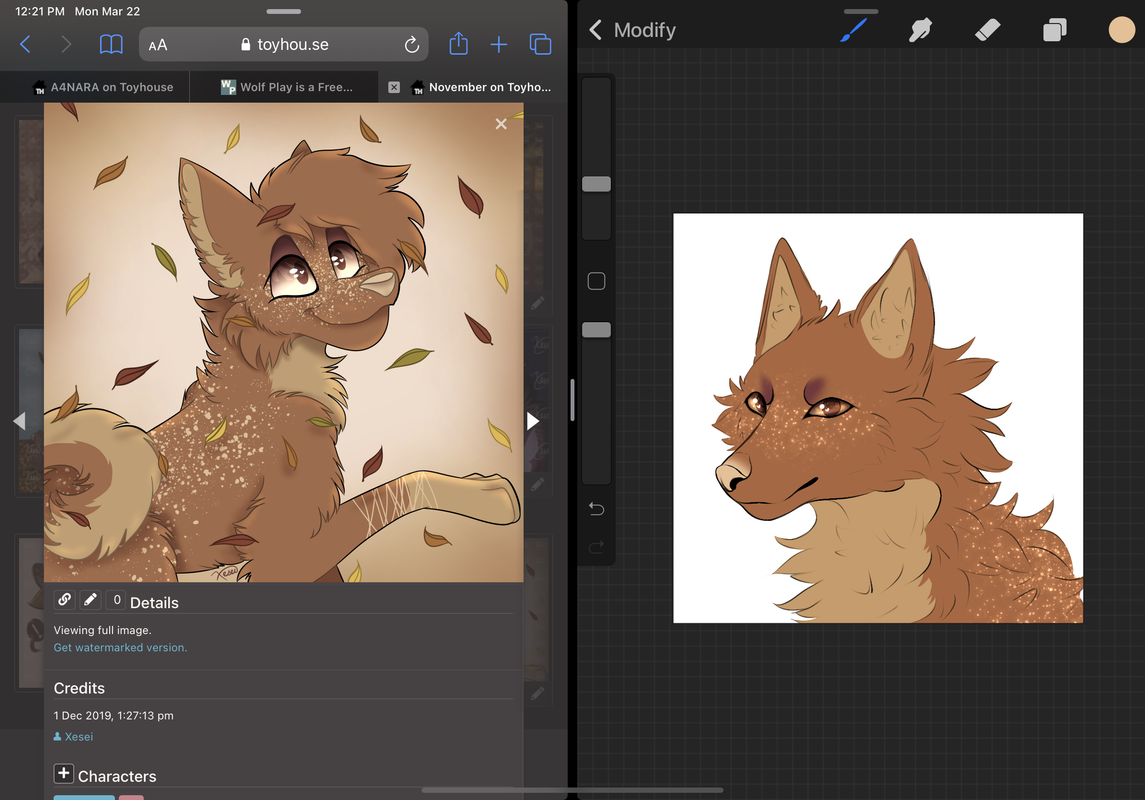The height and width of the screenshot is (800, 1145).
Task: Show previous gallery image arrow
Action: tap(20, 420)
